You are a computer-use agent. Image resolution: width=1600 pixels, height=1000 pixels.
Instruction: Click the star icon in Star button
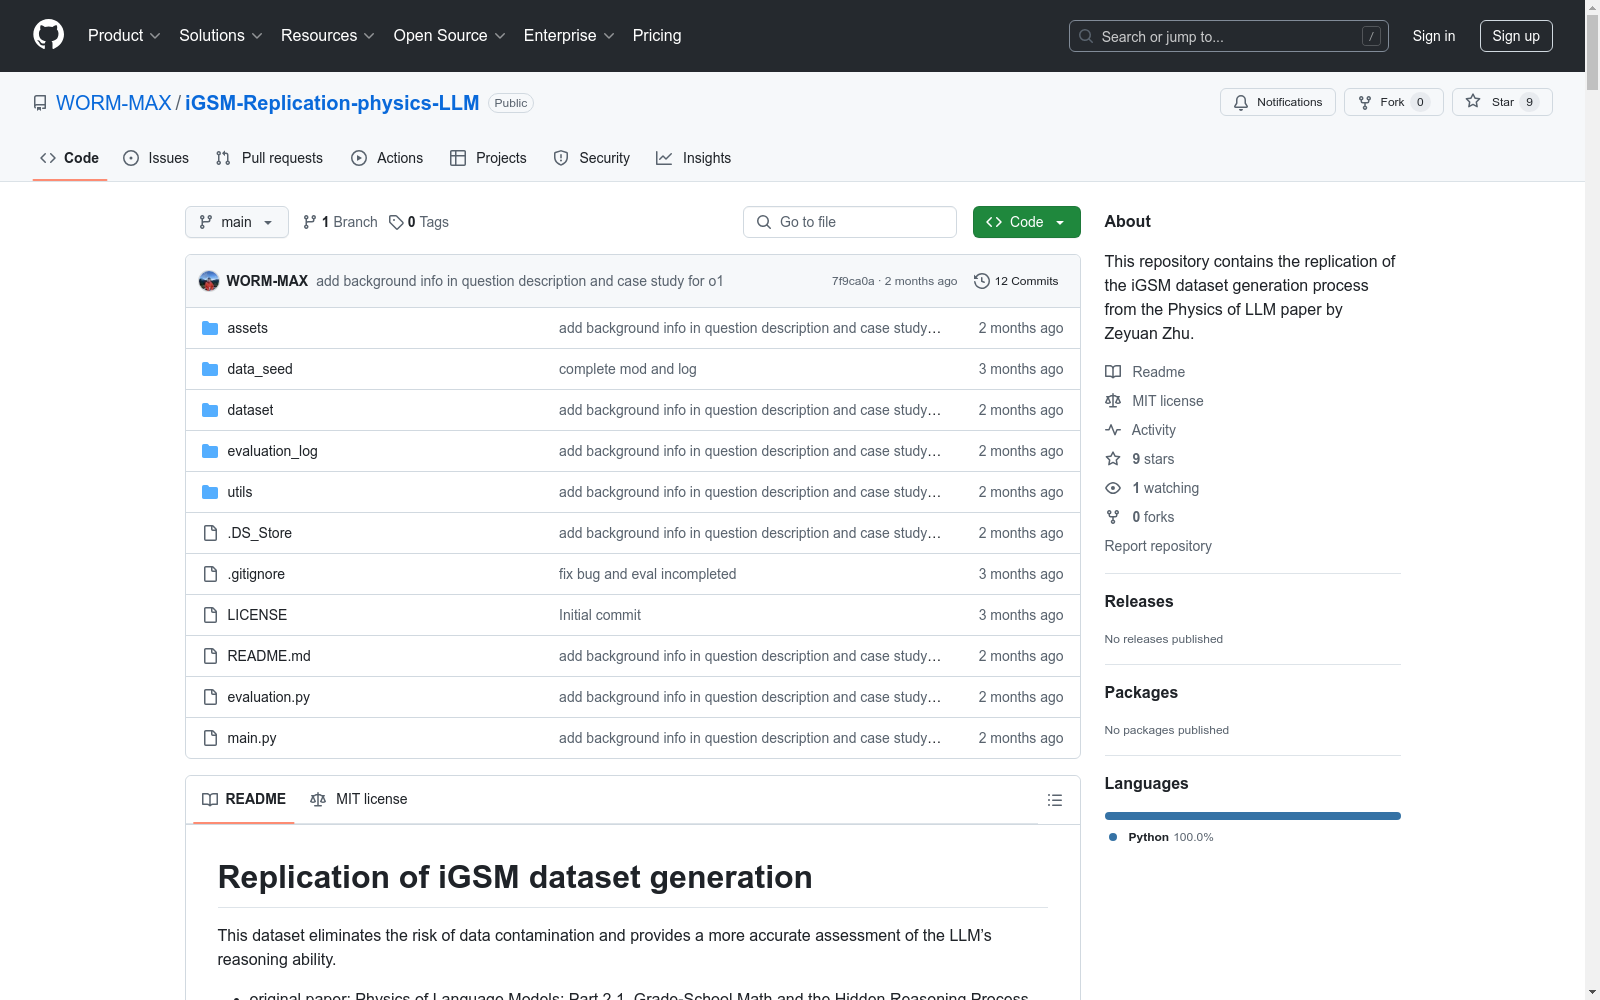pyautogui.click(x=1473, y=101)
